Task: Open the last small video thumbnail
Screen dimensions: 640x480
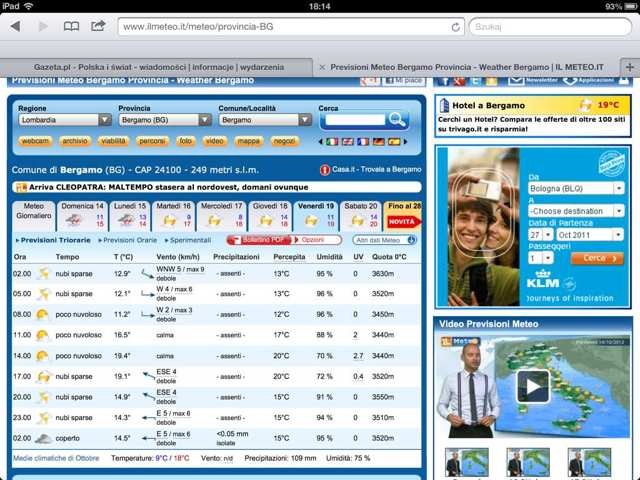Action: [x=589, y=463]
